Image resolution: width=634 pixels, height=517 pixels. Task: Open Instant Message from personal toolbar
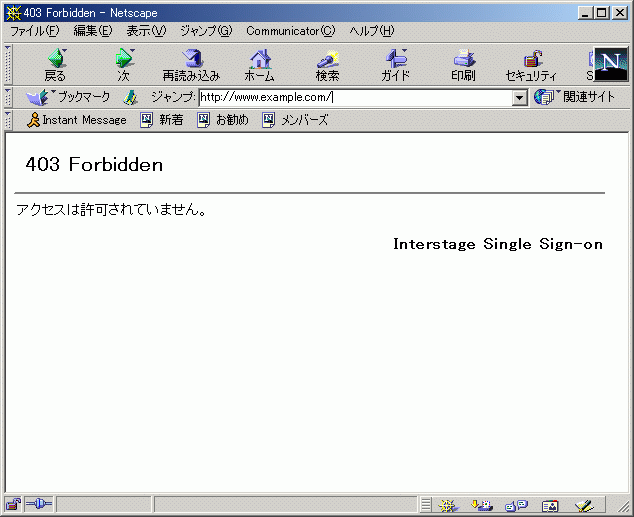tap(77, 120)
